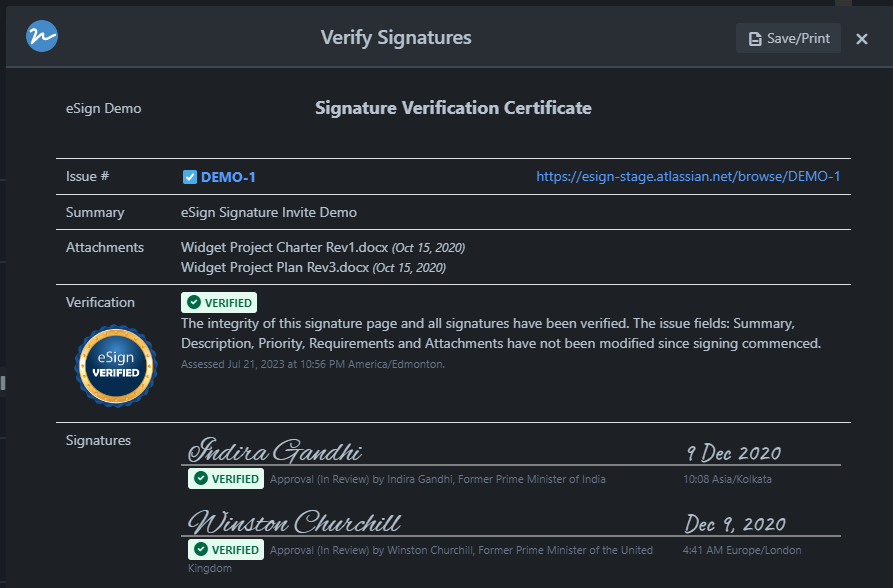Click the VERIFIED badge below Winston Churchill's signature
The width and height of the screenshot is (893, 588).
[x=226, y=549]
